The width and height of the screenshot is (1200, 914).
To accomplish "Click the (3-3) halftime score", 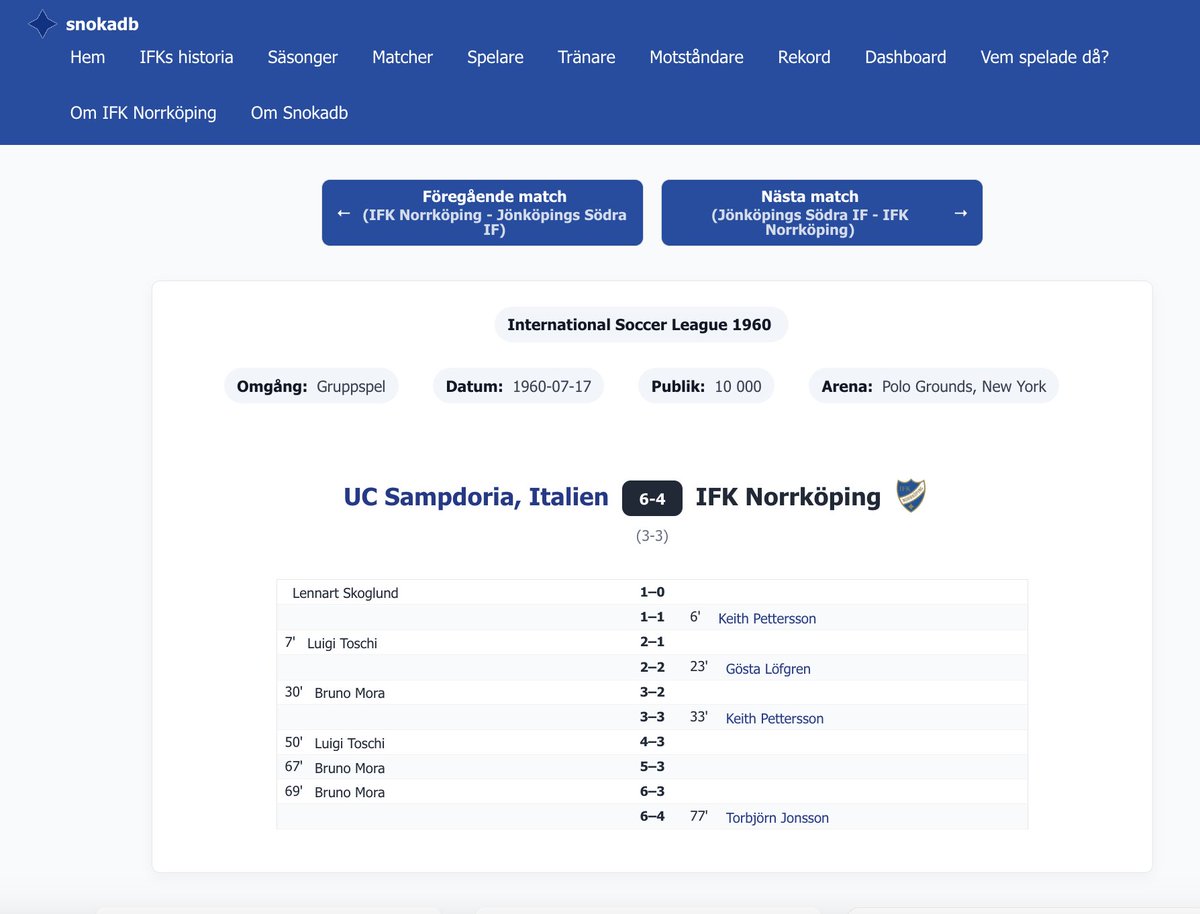I will [x=652, y=536].
